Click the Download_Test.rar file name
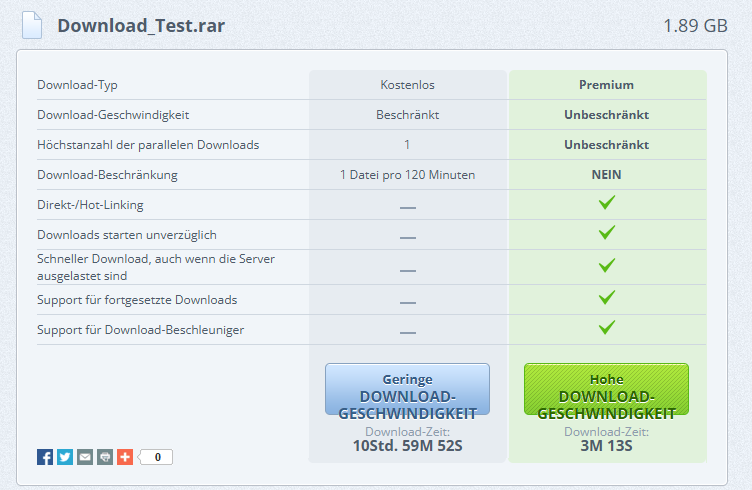Image resolution: width=752 pixels, height=490 pixels. 141,25
